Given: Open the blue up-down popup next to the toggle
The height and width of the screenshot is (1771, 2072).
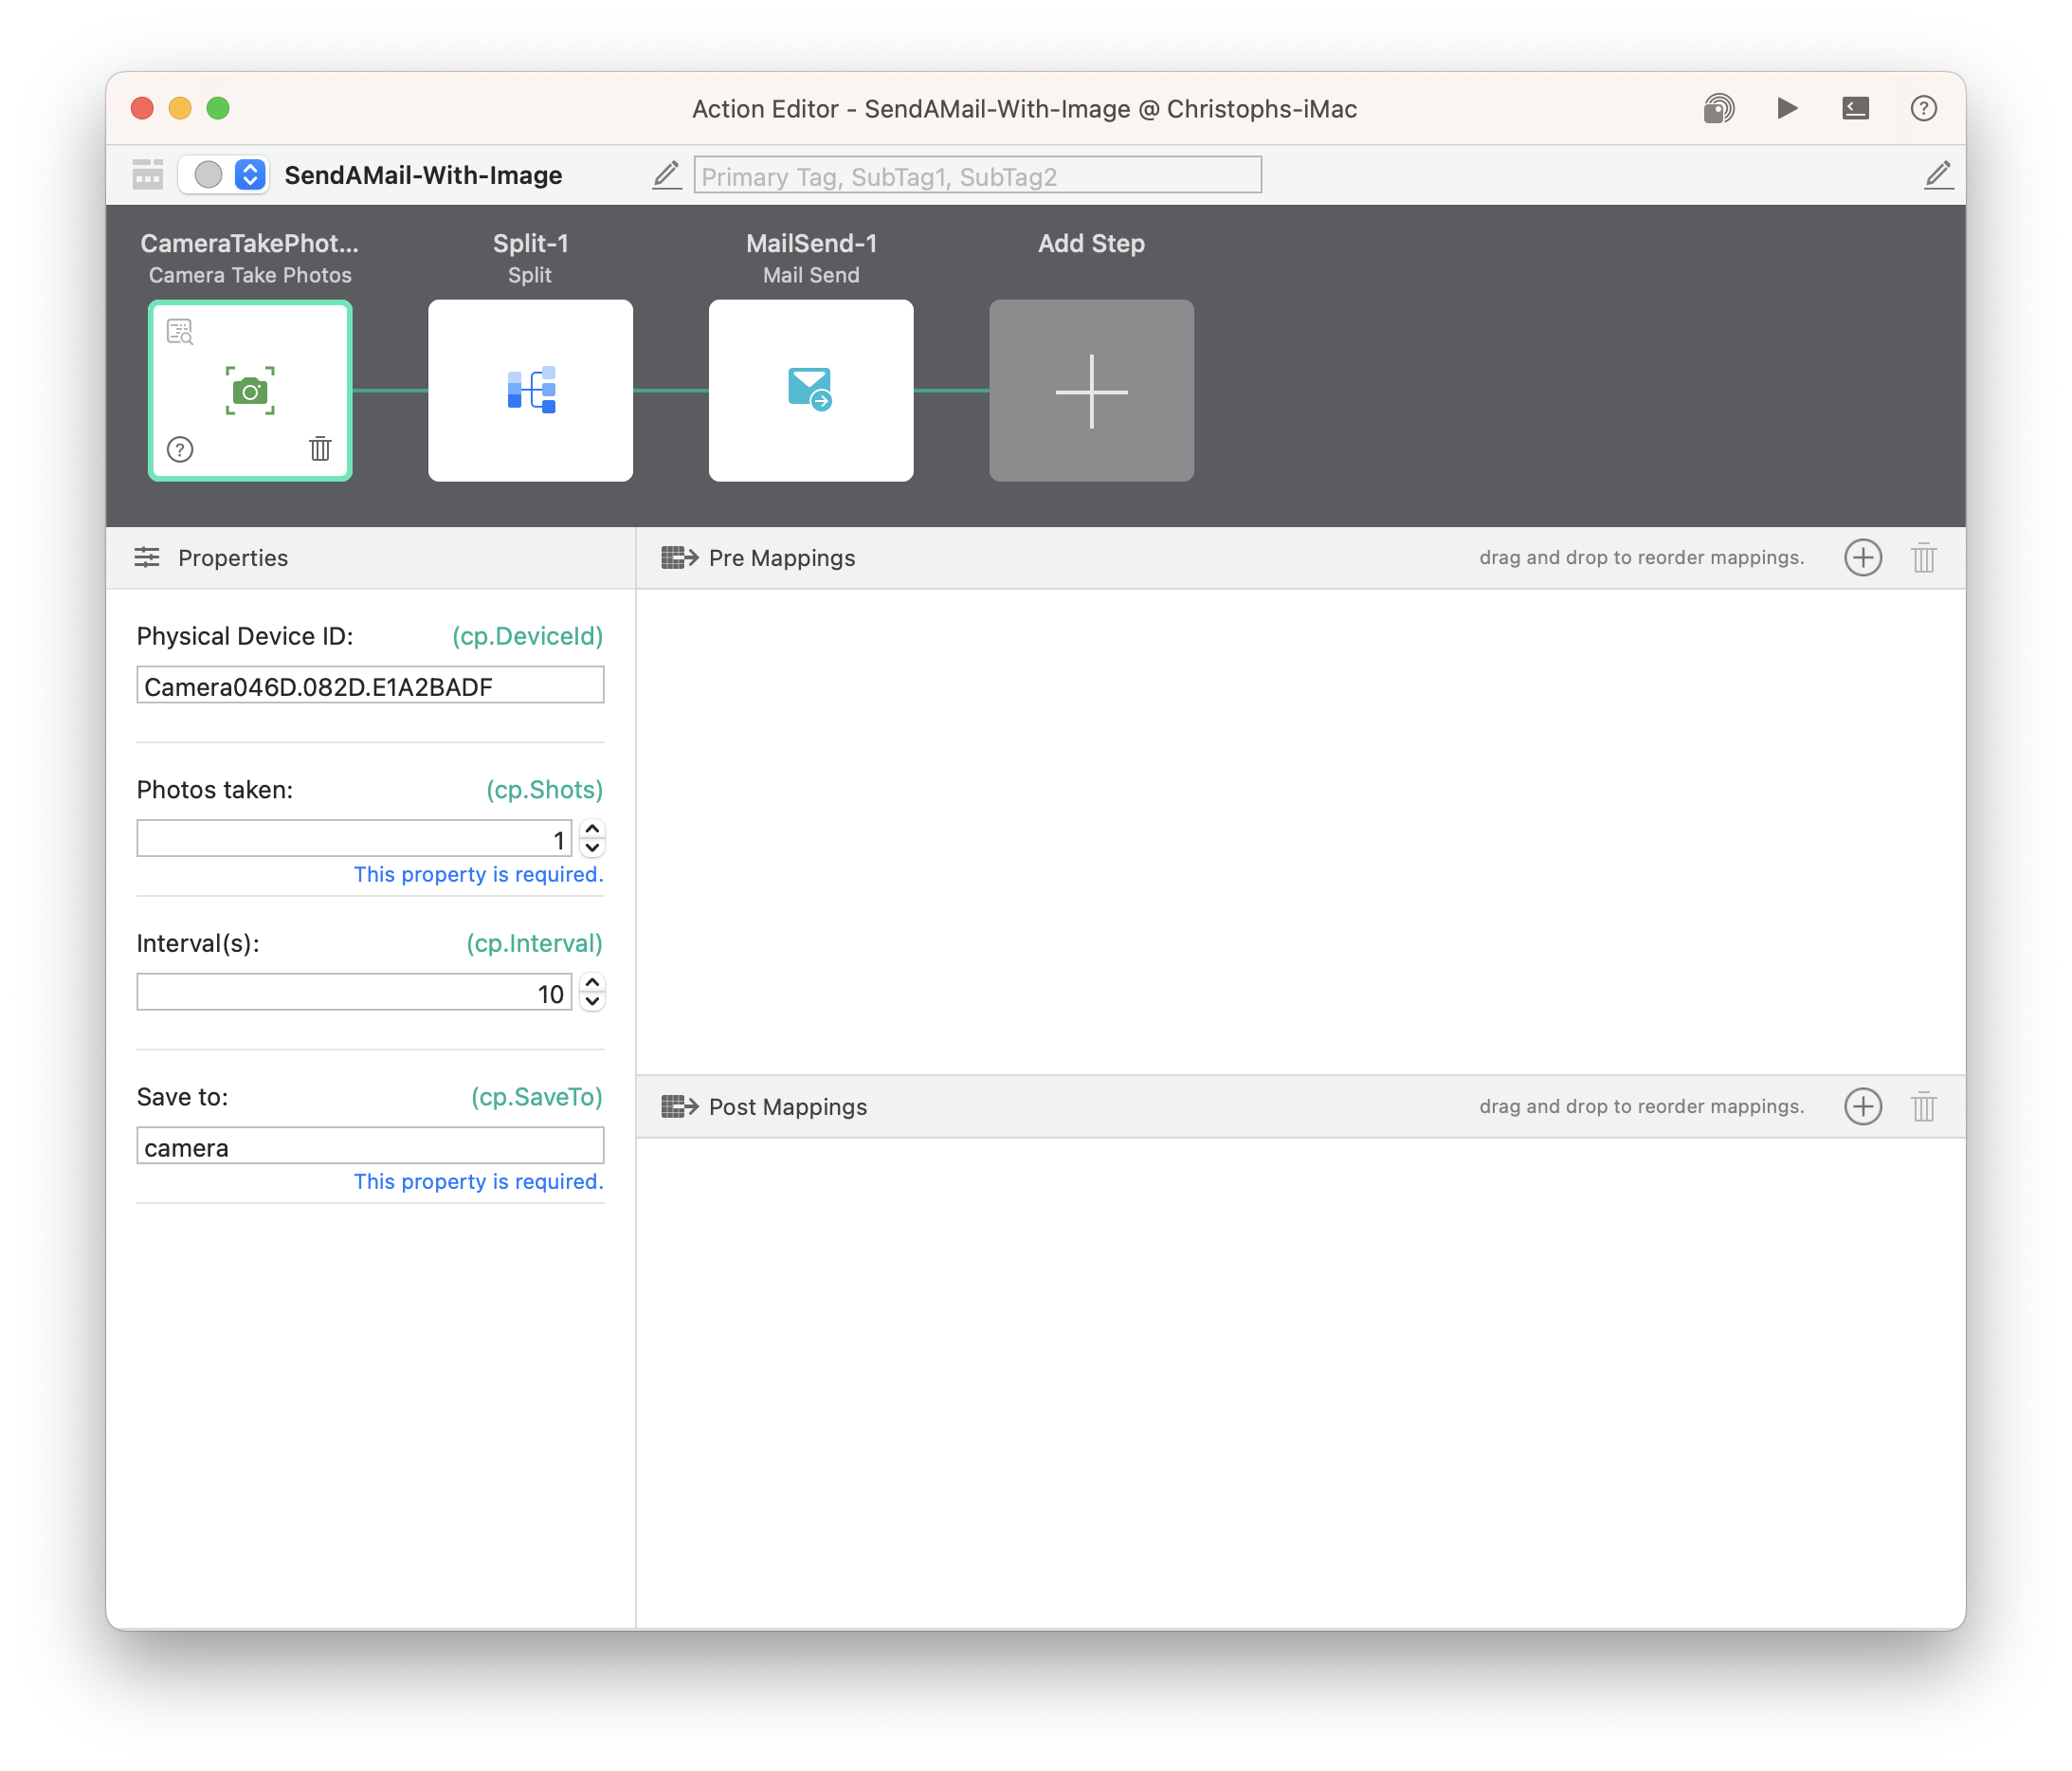Looking at the screenshot, I should [x=250, y=175].
